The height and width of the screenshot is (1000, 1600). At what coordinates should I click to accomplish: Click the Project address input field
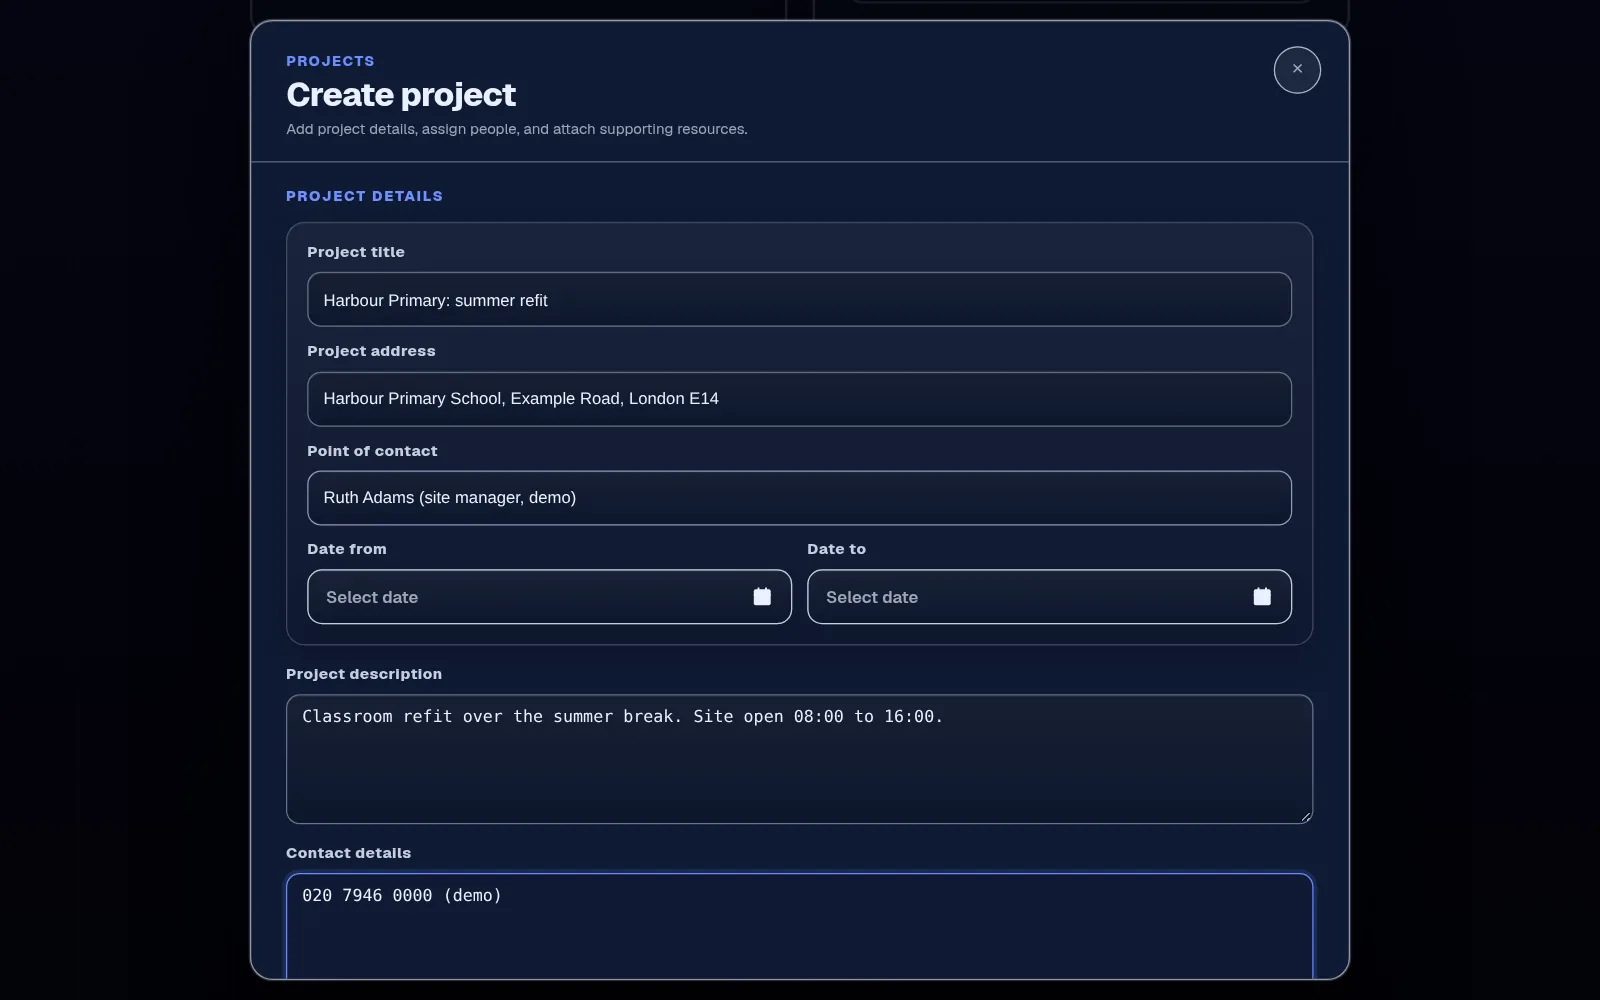[x=799, y=399]
